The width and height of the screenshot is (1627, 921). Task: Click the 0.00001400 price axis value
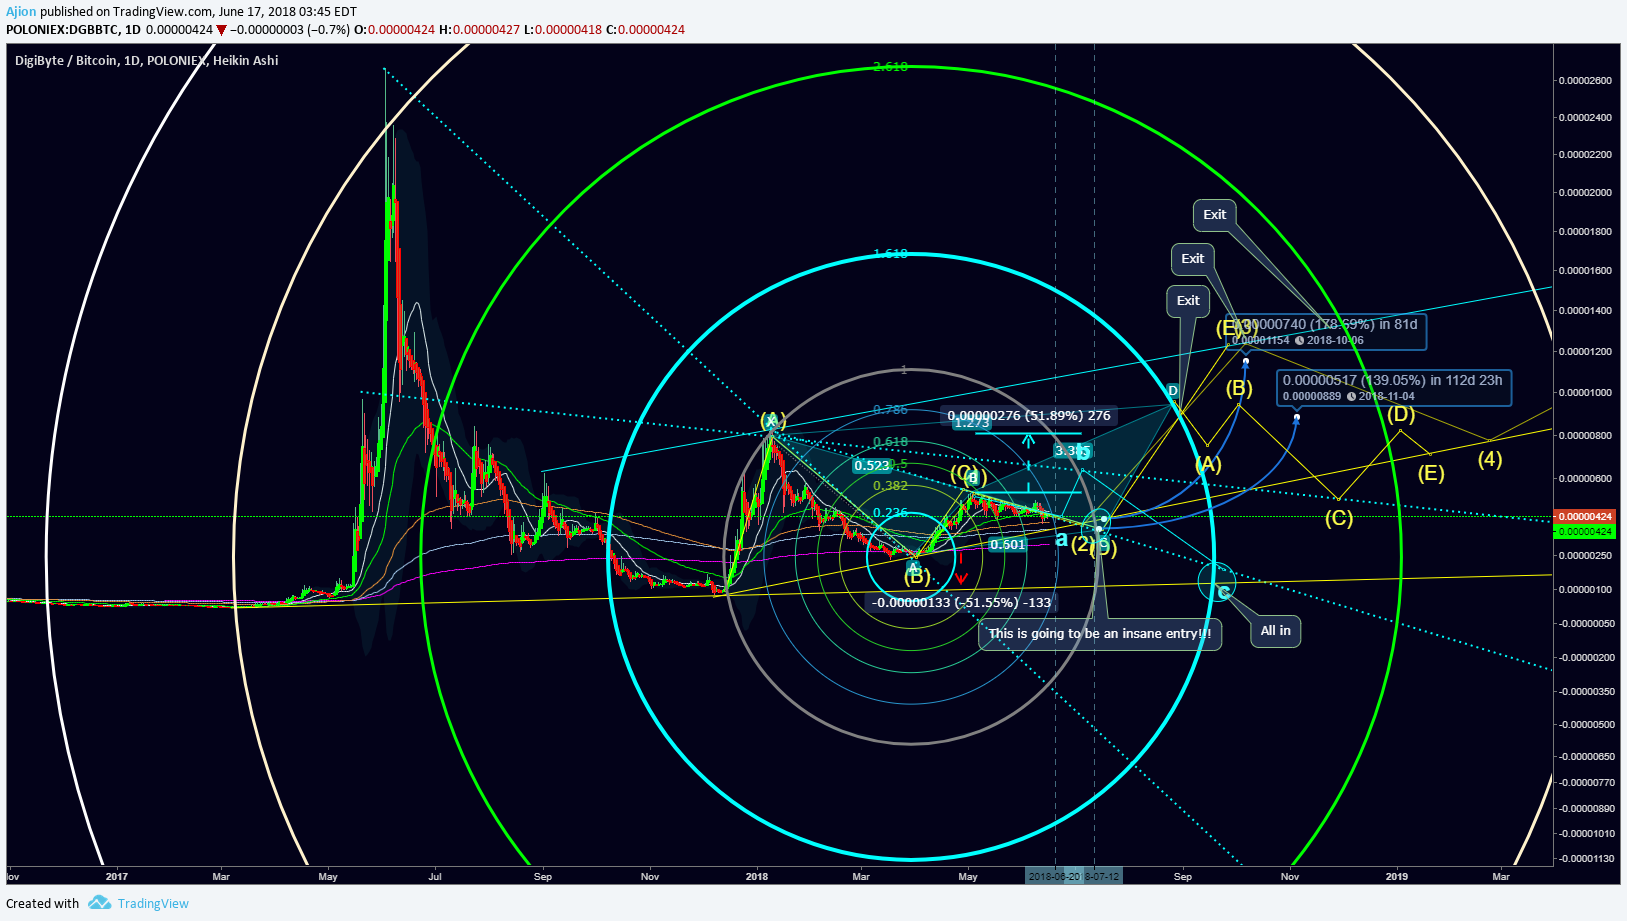[1585, 311]
